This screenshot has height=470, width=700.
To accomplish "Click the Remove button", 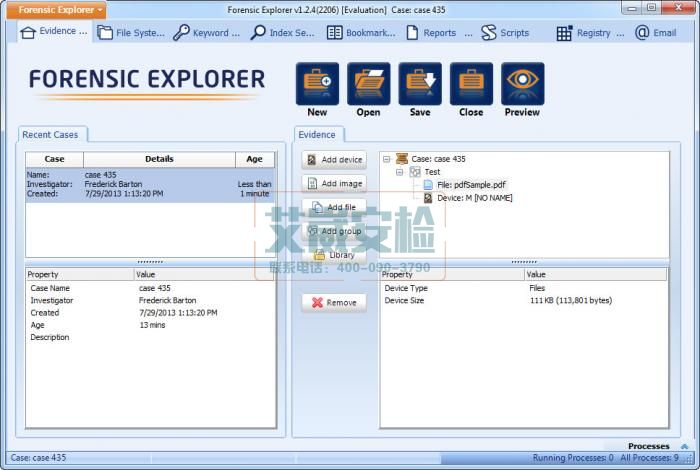I will (334, 303).
